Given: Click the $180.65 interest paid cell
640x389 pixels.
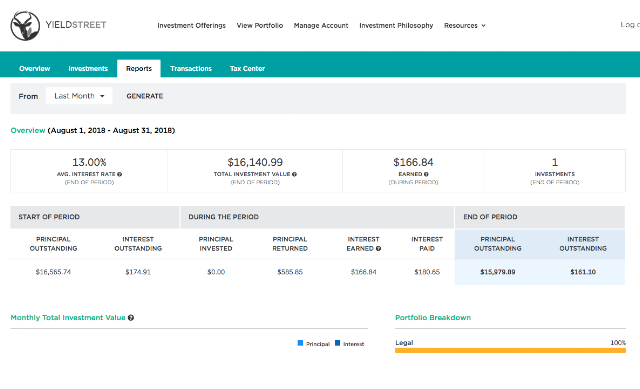Looking at the screenshot, I should pyautogui.click(x=427, y=272).
